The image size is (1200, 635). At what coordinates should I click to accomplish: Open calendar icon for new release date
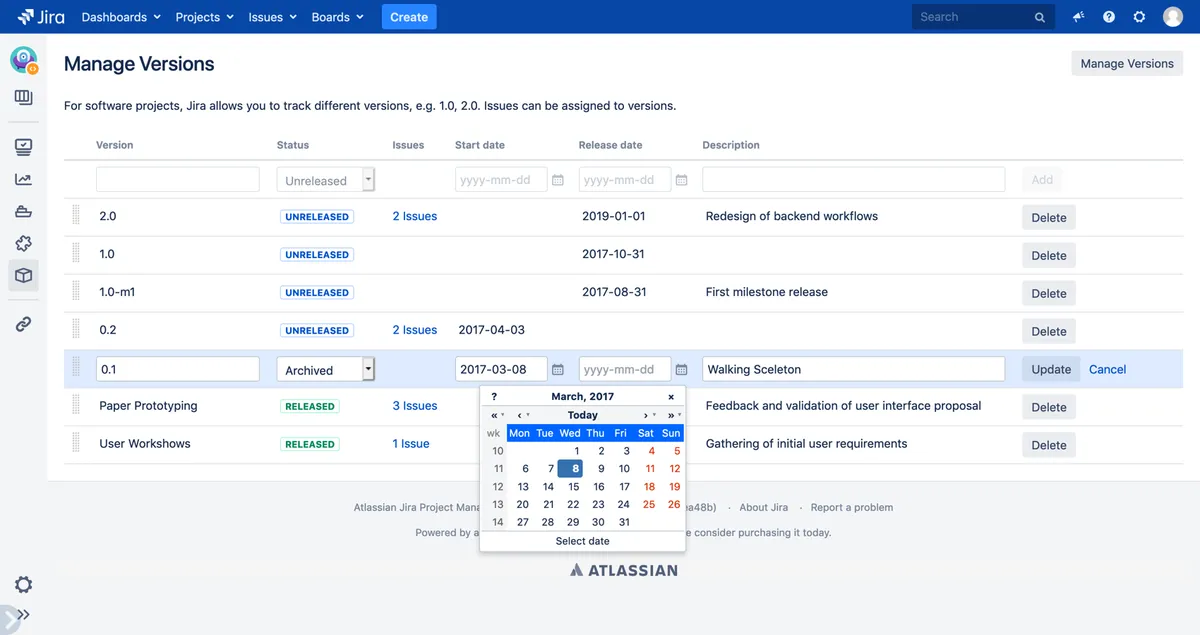coord(681,180)
